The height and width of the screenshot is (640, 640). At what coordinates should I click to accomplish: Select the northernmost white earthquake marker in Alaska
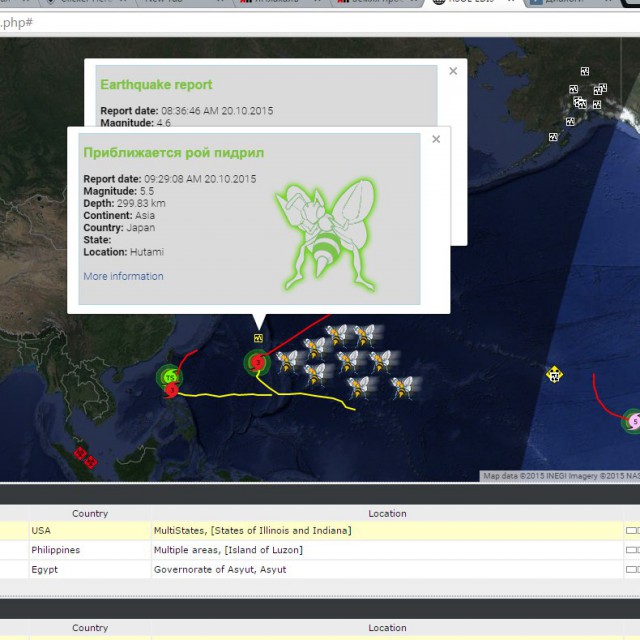(x=585, y=71)
